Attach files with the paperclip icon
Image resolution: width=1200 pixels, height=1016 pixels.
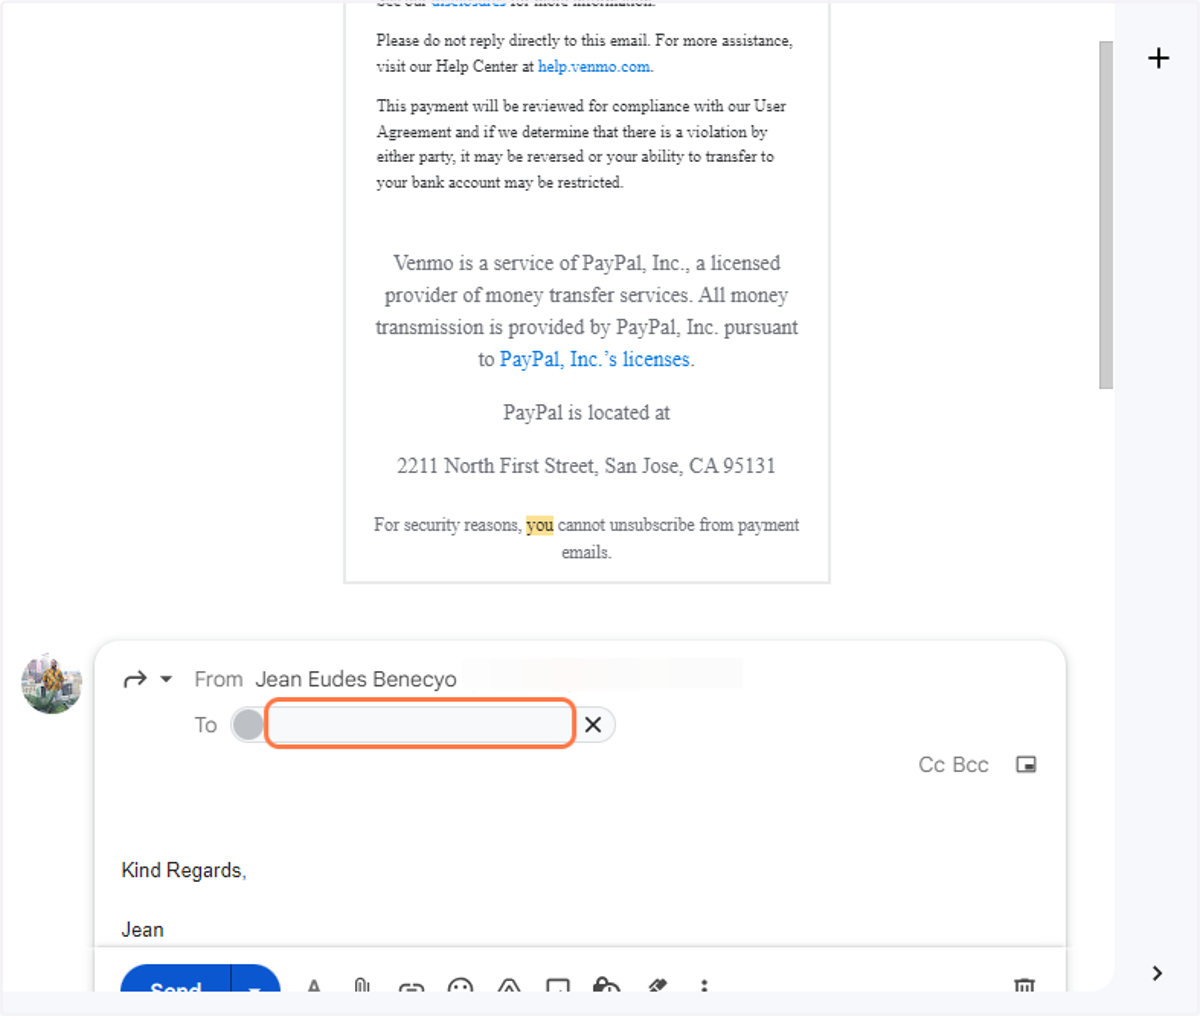coord(362,986)
